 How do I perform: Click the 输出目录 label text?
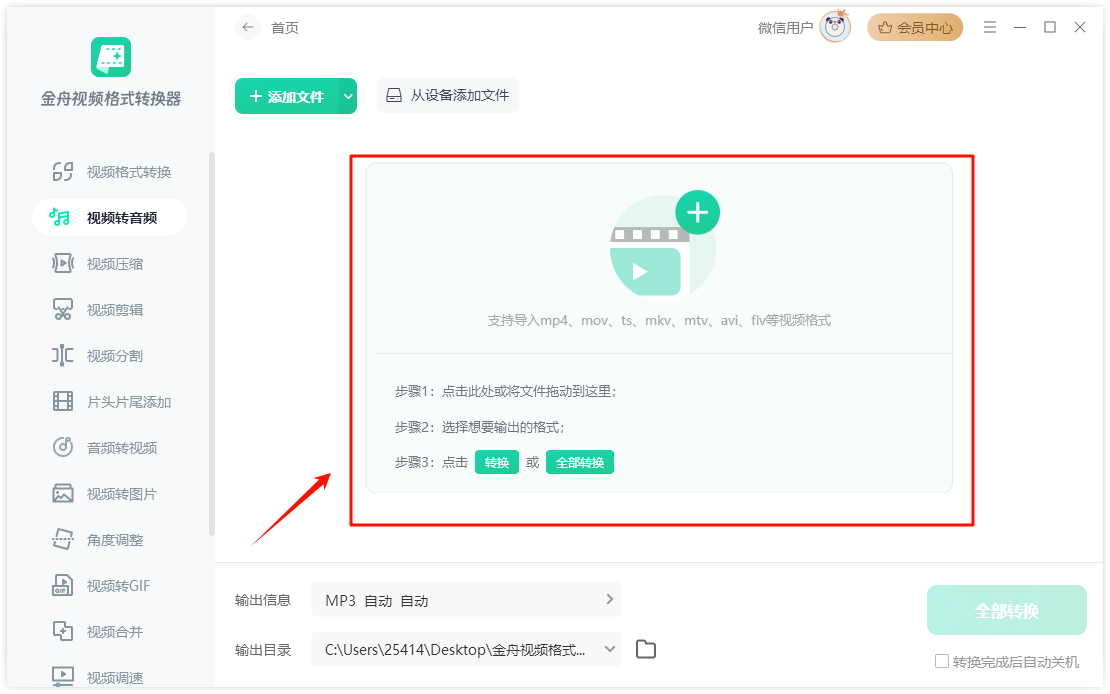(263, 649)
